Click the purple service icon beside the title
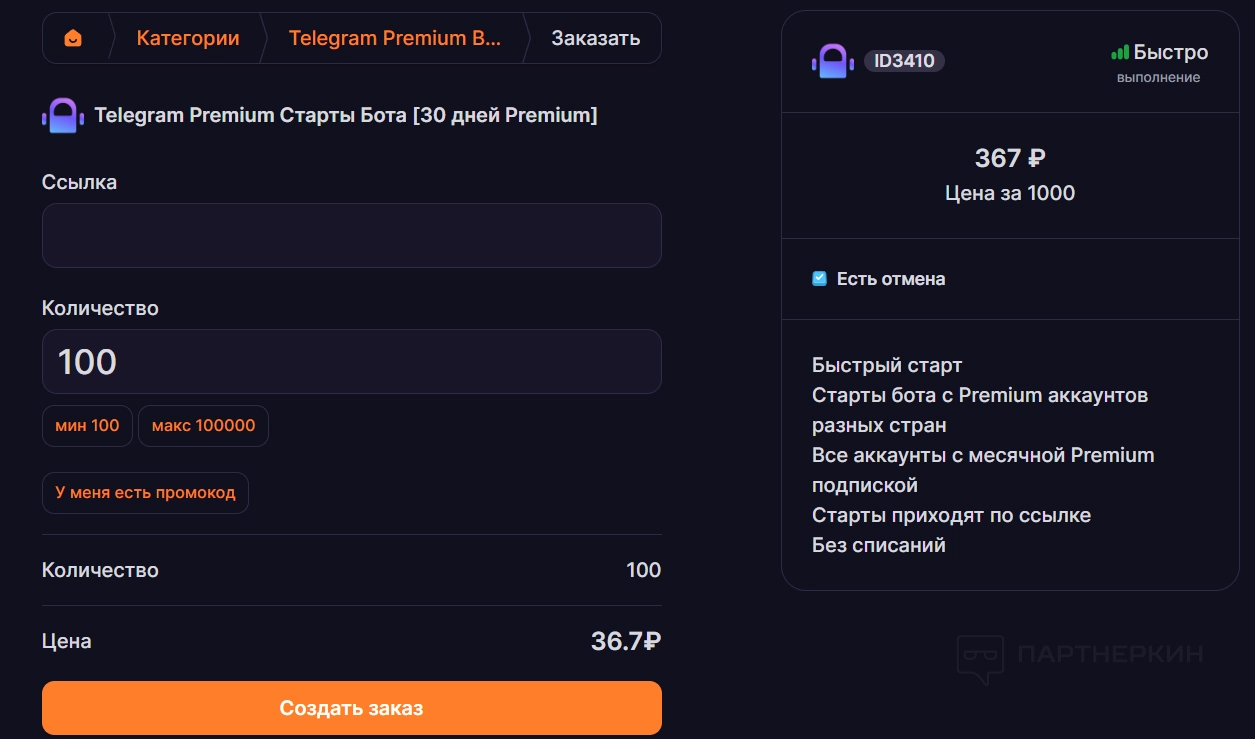1255x739 pixels. click(61, 116)
